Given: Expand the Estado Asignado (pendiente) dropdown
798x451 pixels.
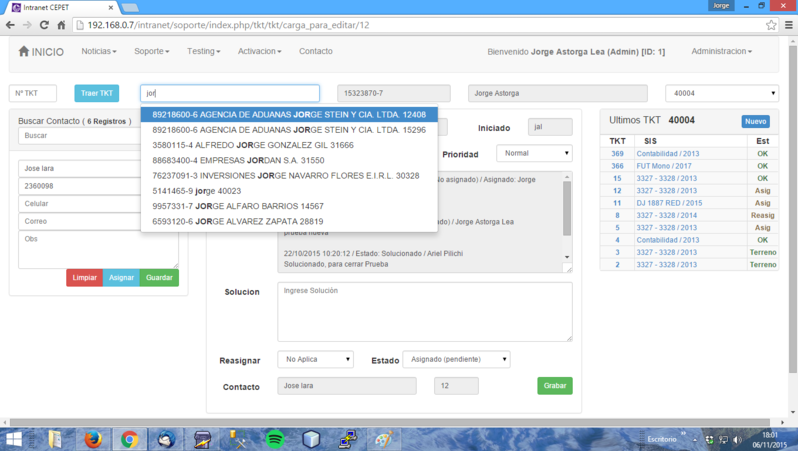Looking at the screenshot, I should click(456, 359).
